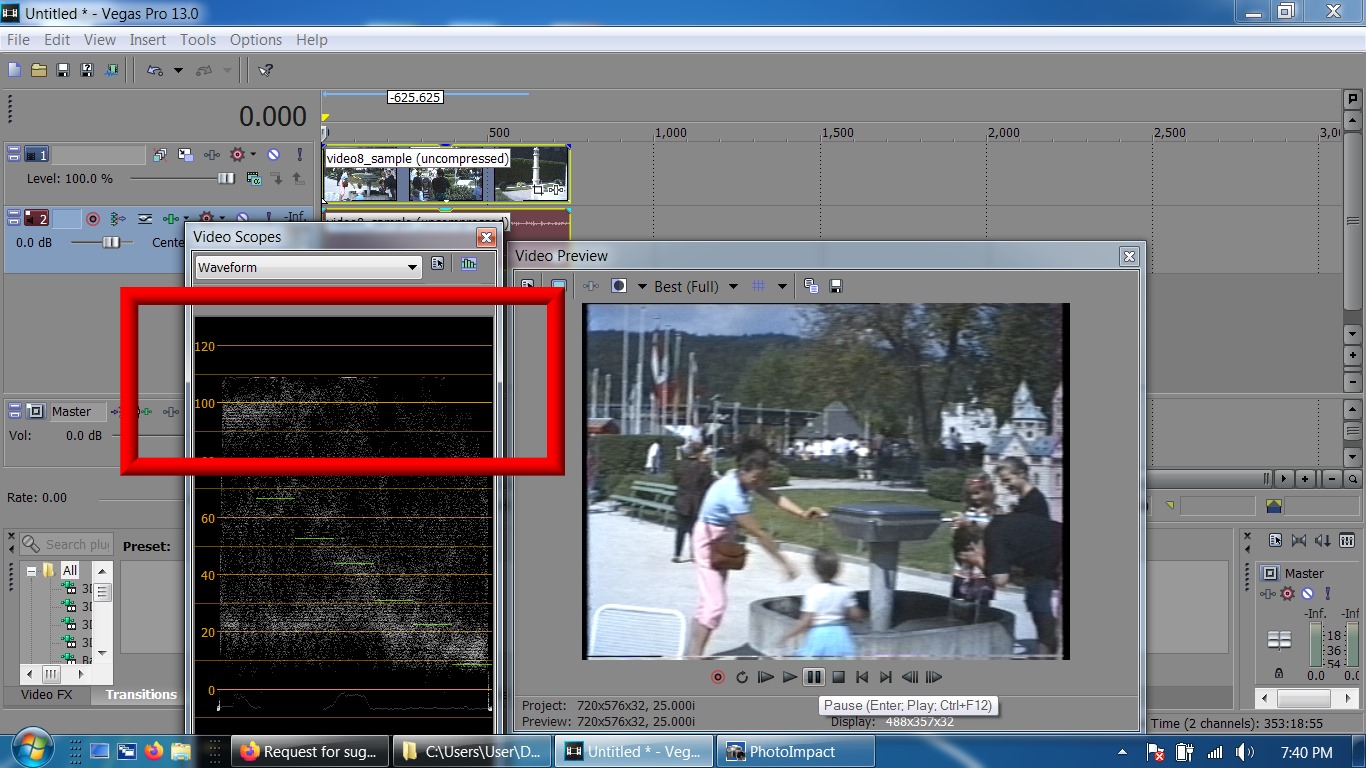
Task: Toggle loop playback in Video Preview
Action: point(742,677)
